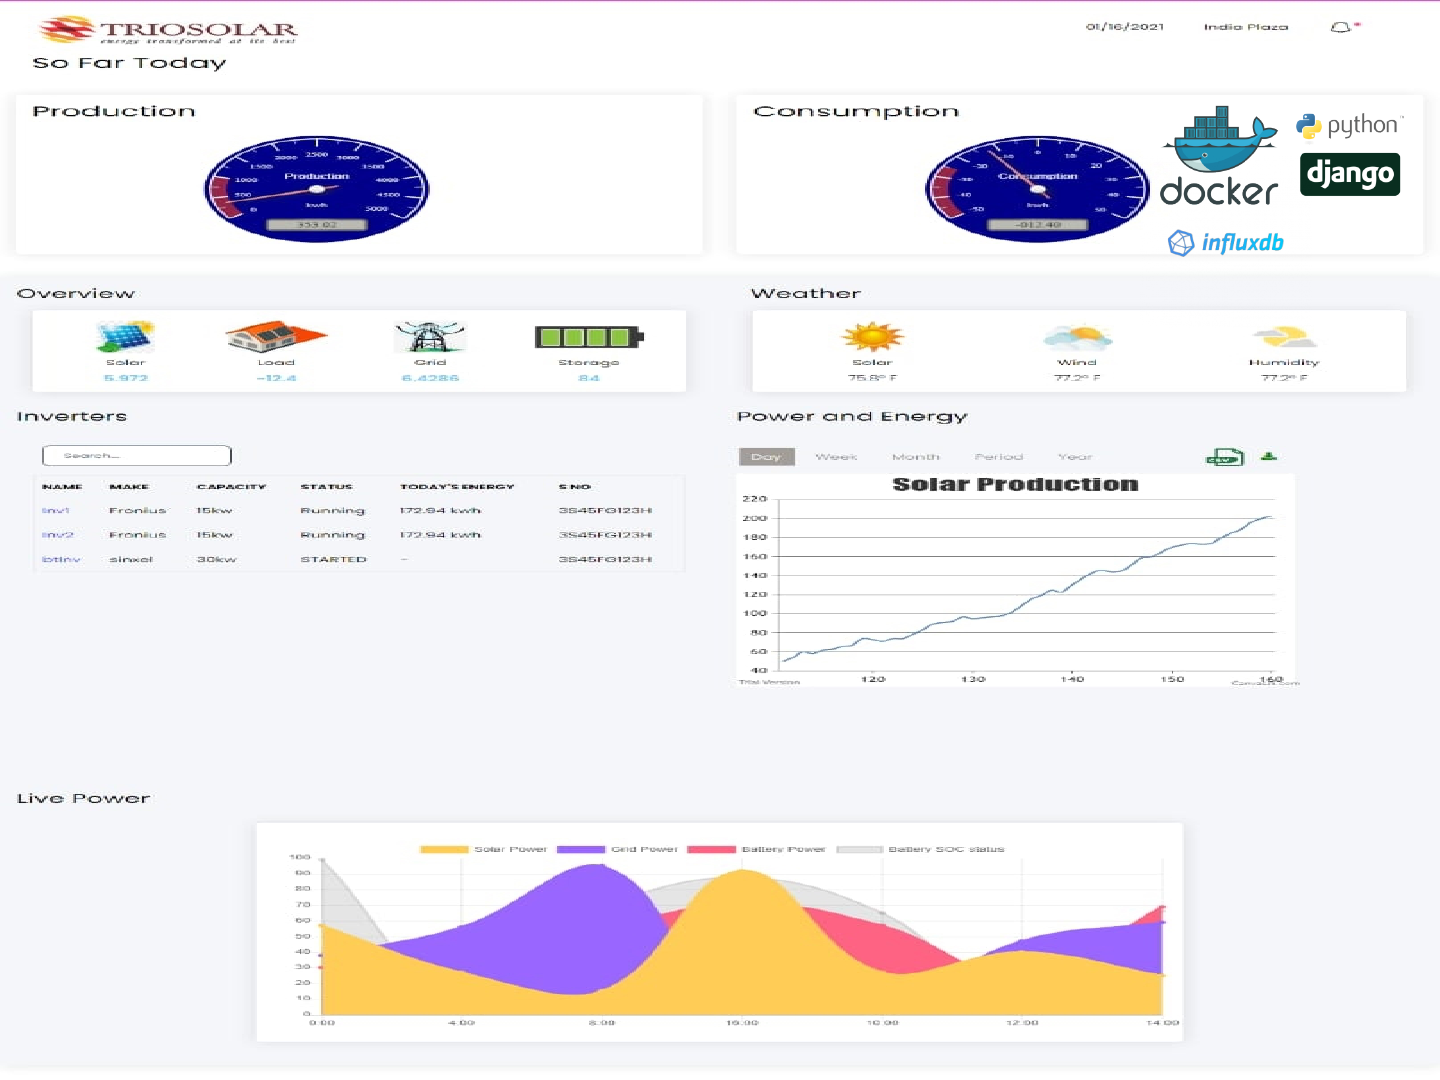Image resolution: width=1440 pixels, height=1080 pixels.
Task: Toggle the Solar Power legend item
Action: [x=484, y=849]
